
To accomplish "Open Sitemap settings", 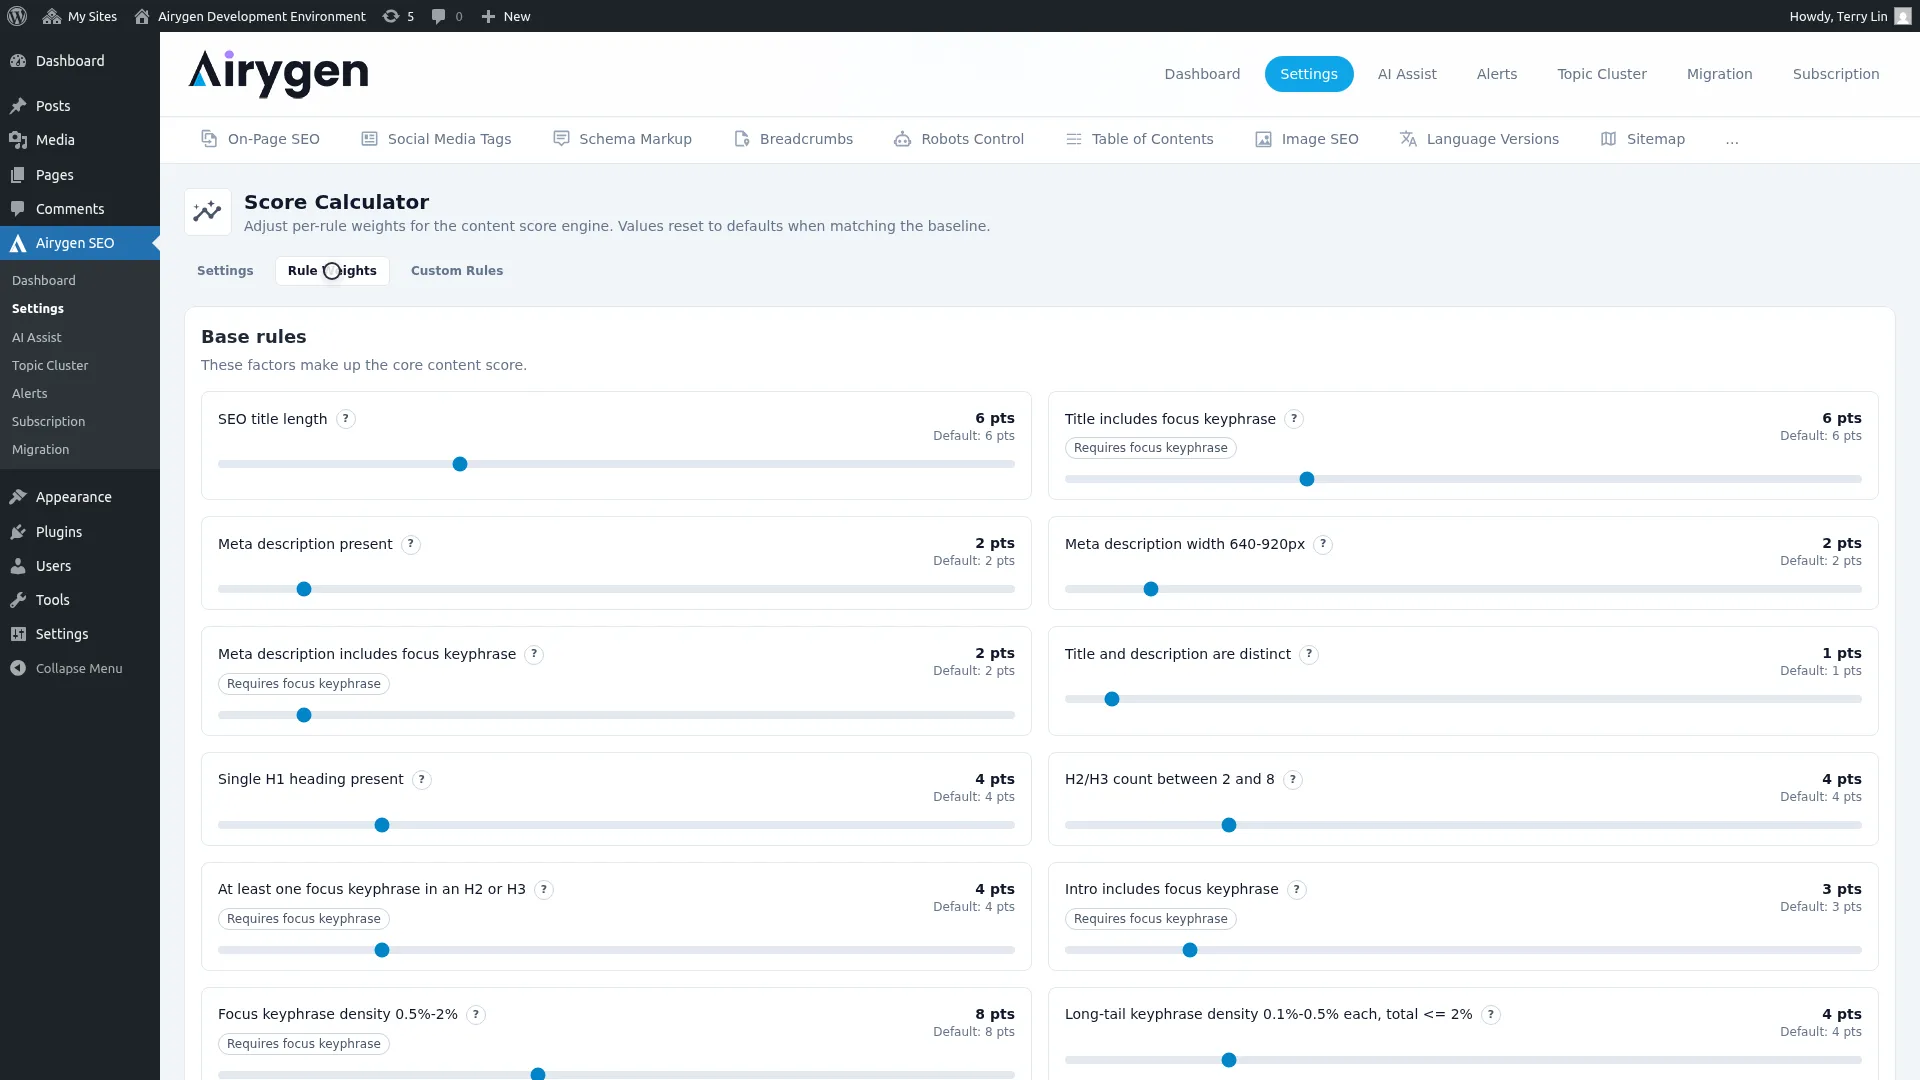I will coord(1643,139).
